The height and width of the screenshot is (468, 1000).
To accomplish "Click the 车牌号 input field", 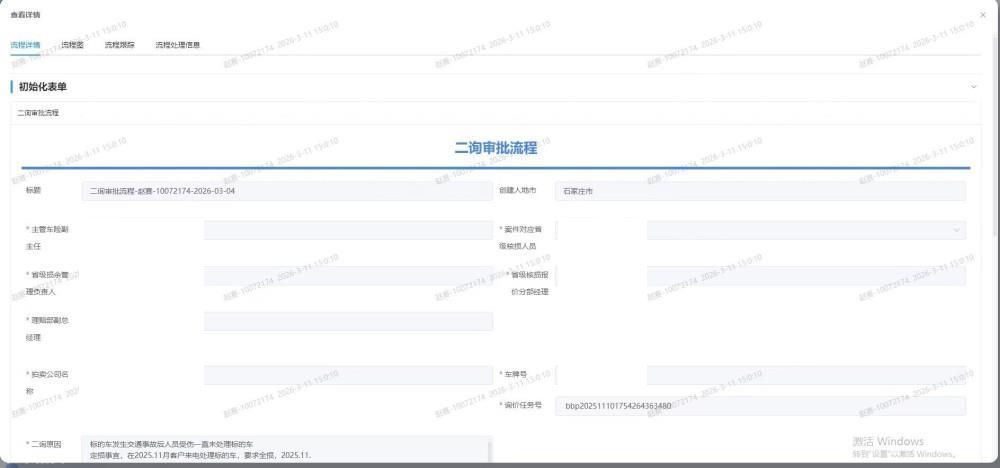I will click(x=805, y=375).
